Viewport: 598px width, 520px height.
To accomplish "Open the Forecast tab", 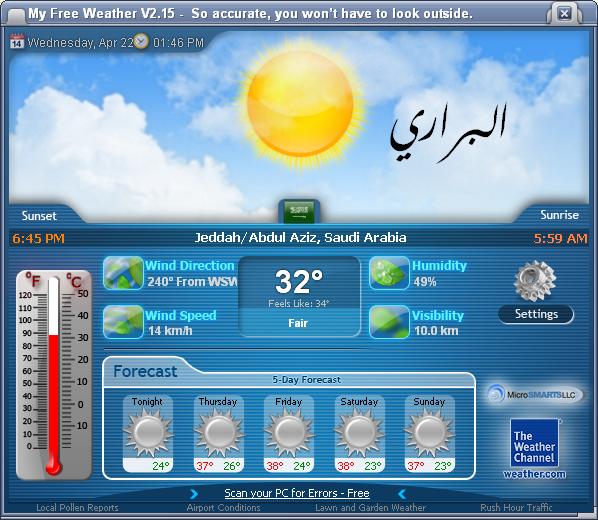I will point(145,371).
